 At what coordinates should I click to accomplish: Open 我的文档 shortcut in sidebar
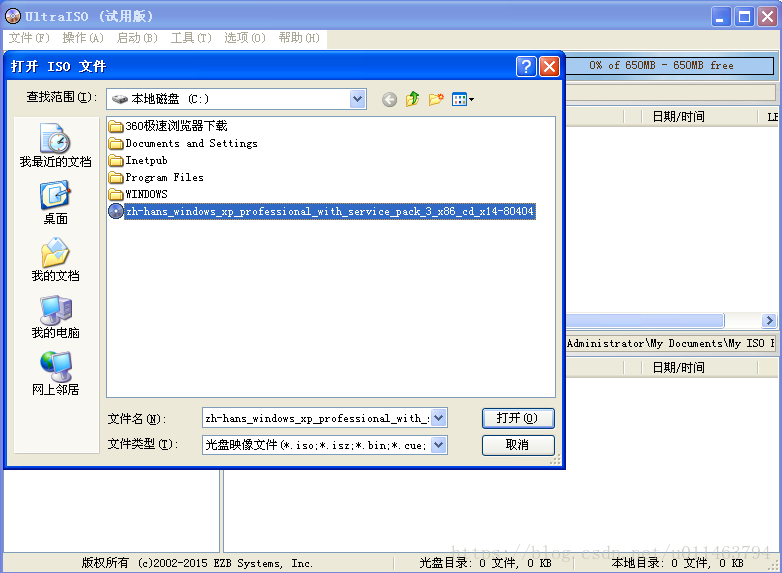click(55, 259)
